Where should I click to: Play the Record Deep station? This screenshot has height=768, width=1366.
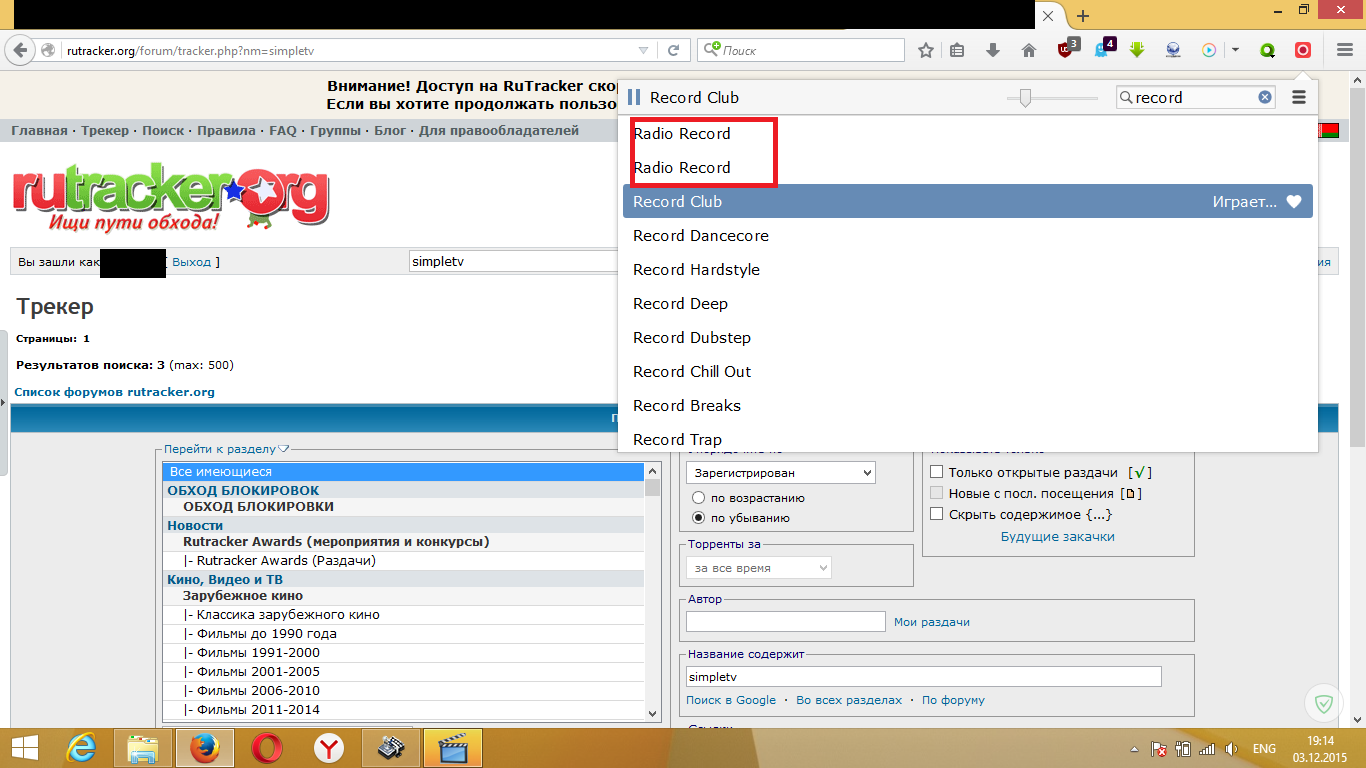[x=967, y=304]
